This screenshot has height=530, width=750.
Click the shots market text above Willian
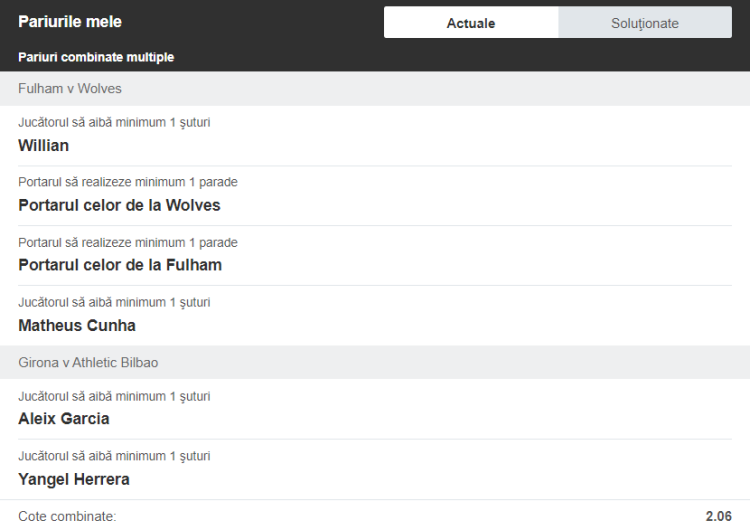pos(114,122)
